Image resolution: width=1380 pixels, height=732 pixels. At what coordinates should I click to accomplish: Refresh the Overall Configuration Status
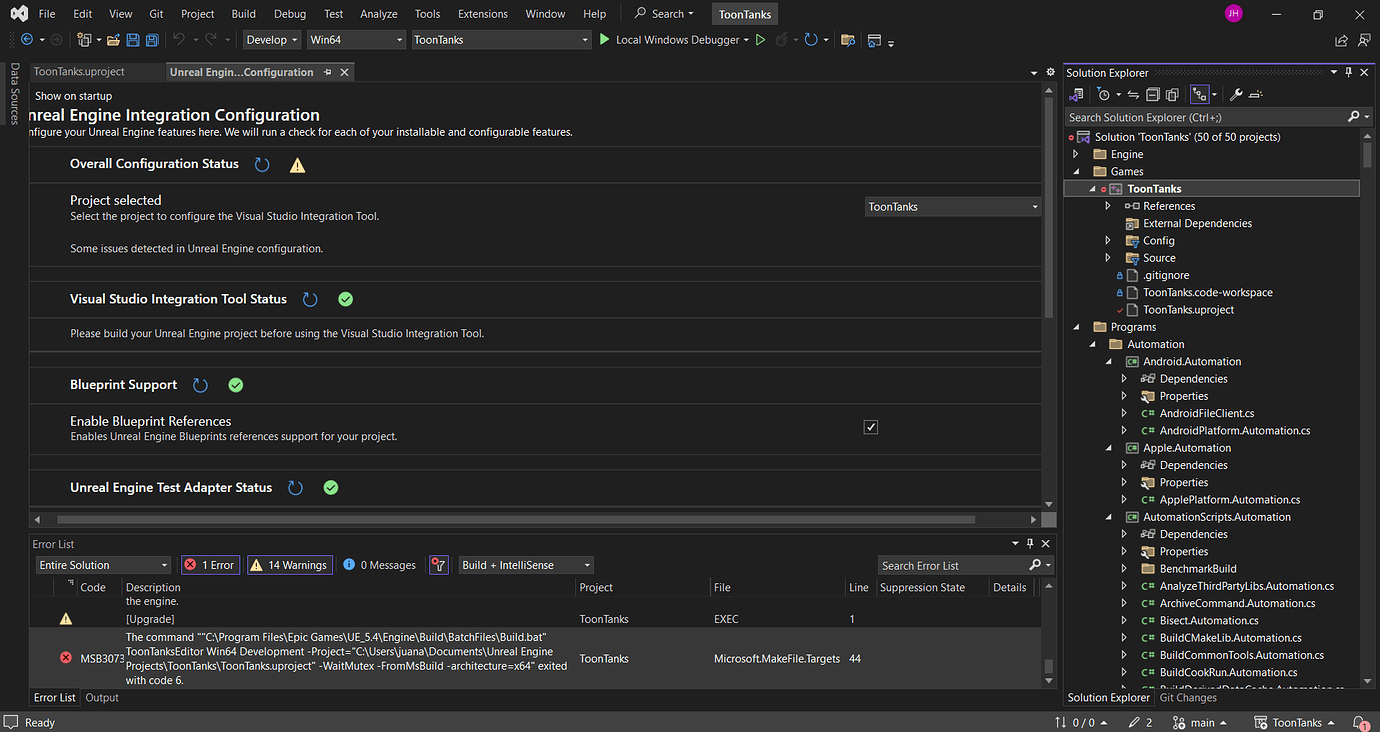(x=262, y=163)
